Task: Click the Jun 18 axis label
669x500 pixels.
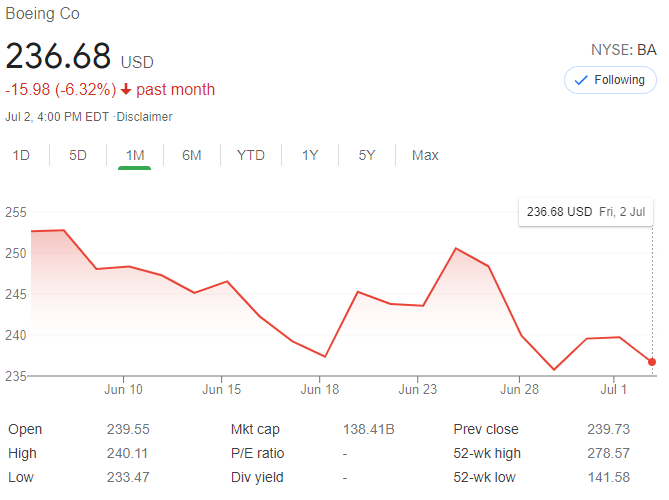Action: click(320, 390)
